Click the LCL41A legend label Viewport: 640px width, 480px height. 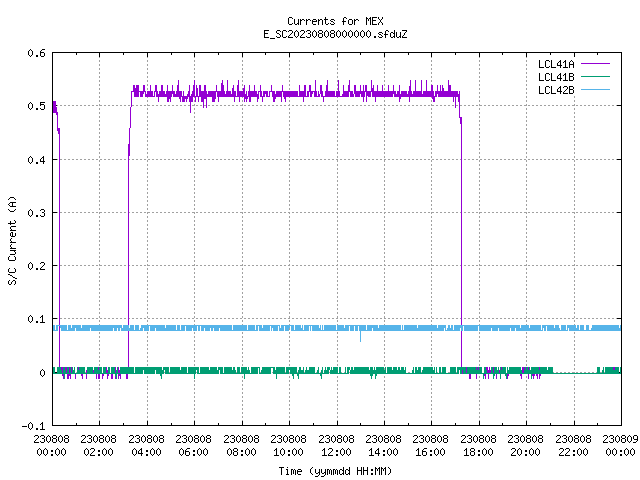pos(556,64)
